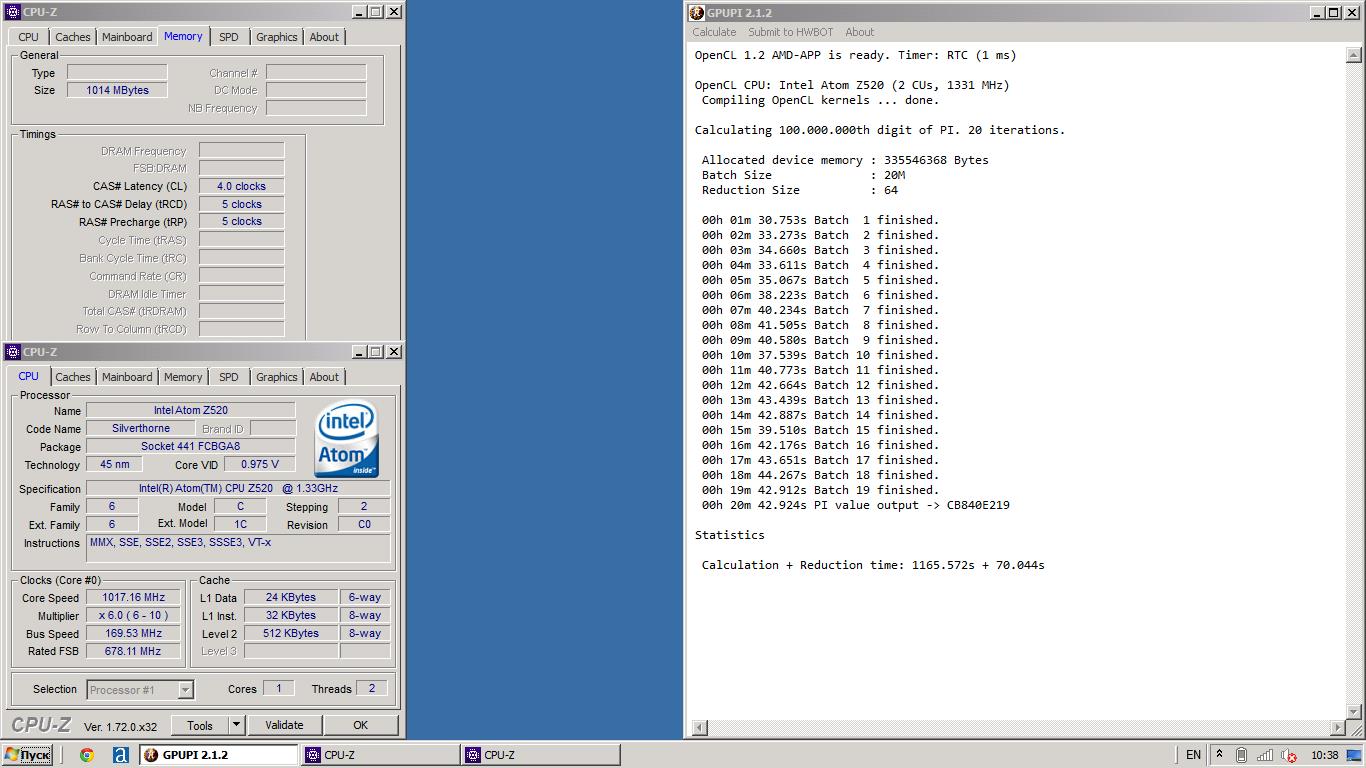The width and height of the screenshot is (1366, 768).
Task: Click 'Calculation + Reduction time' statistics line
Action: [x=873, y=565]
